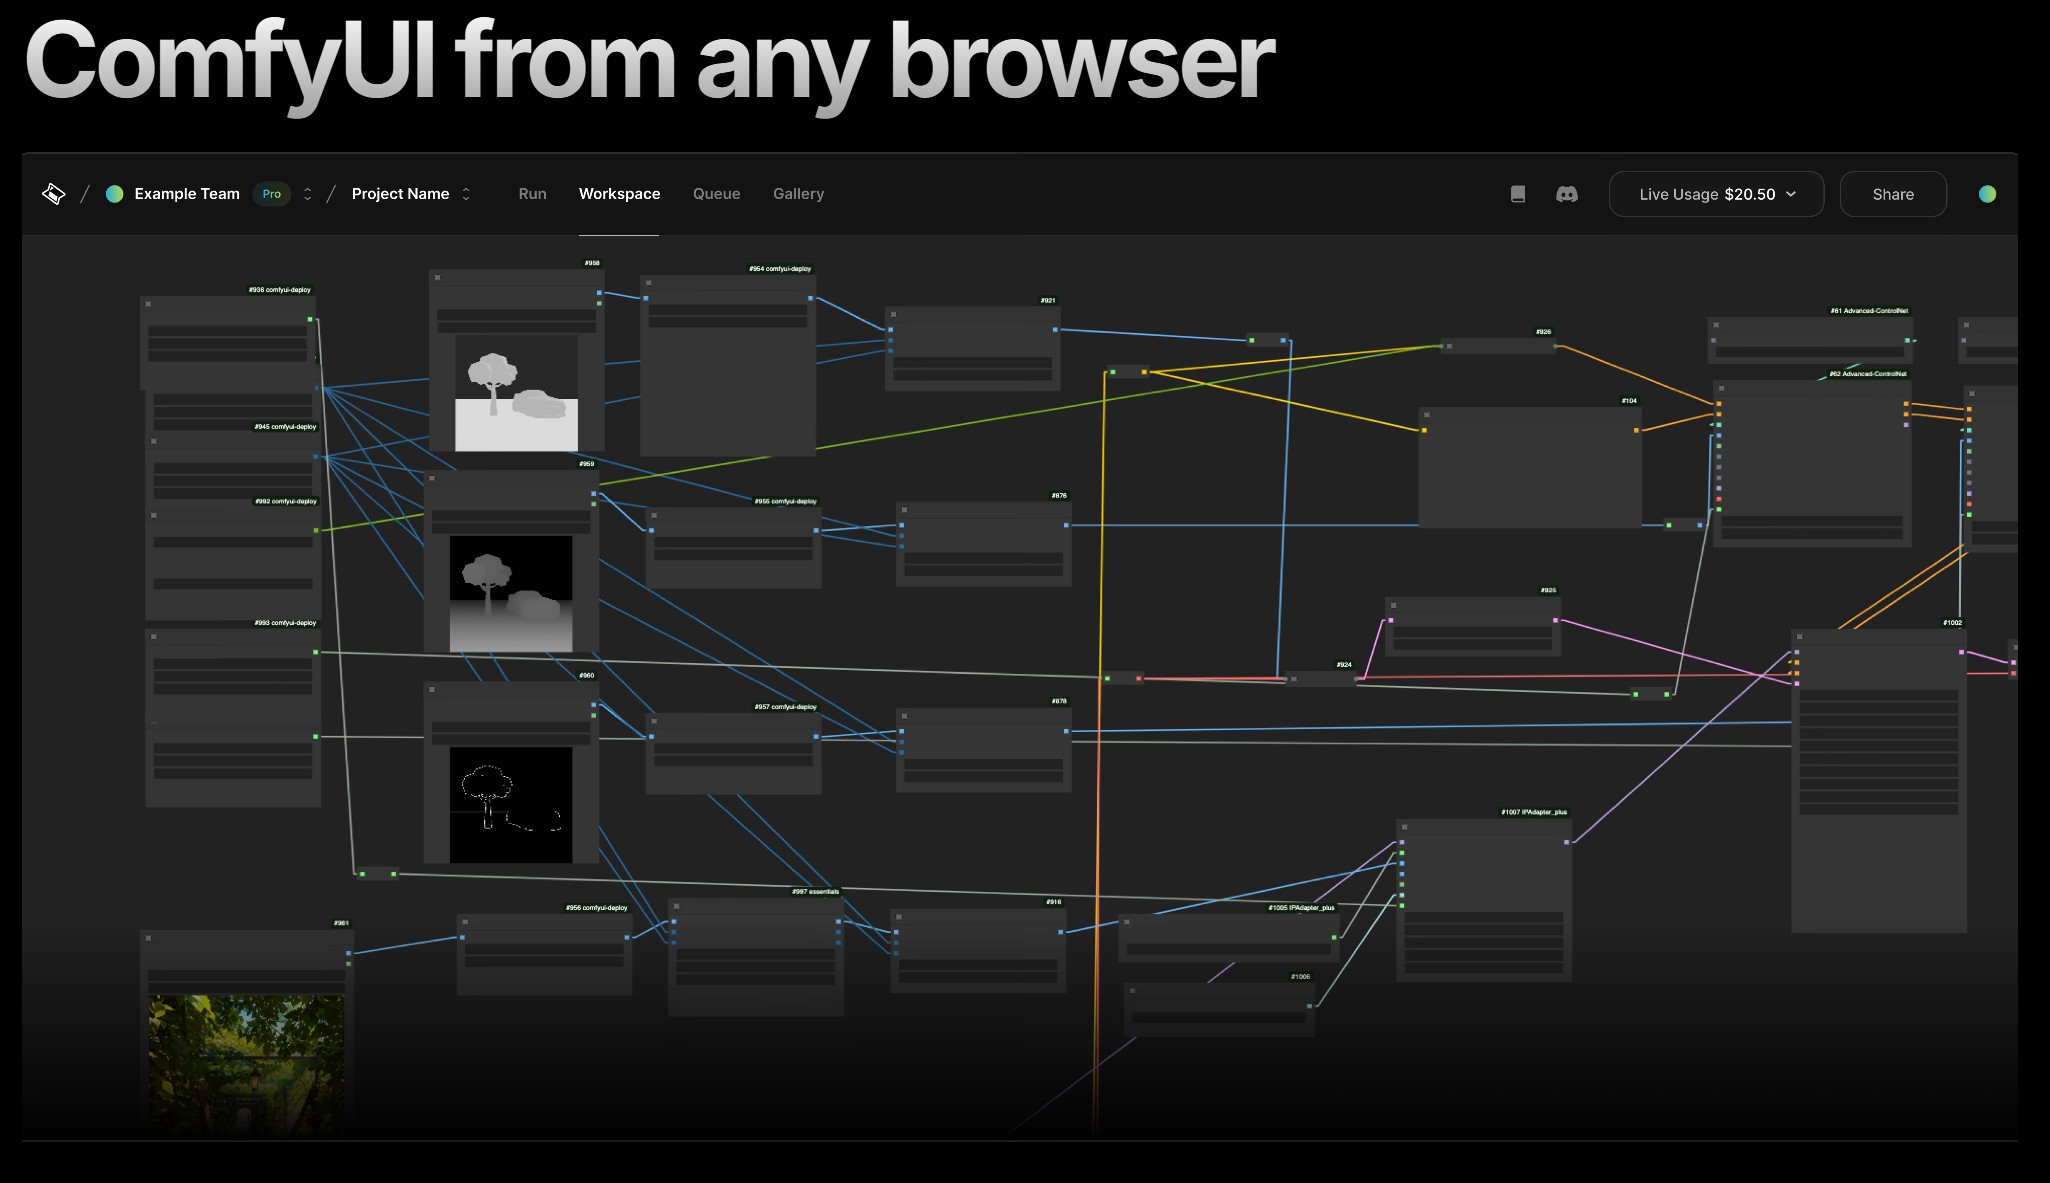Screen dimensions: 2050x1183
Task: Click green output port of node #936
Action: click(x=310, y=320)
